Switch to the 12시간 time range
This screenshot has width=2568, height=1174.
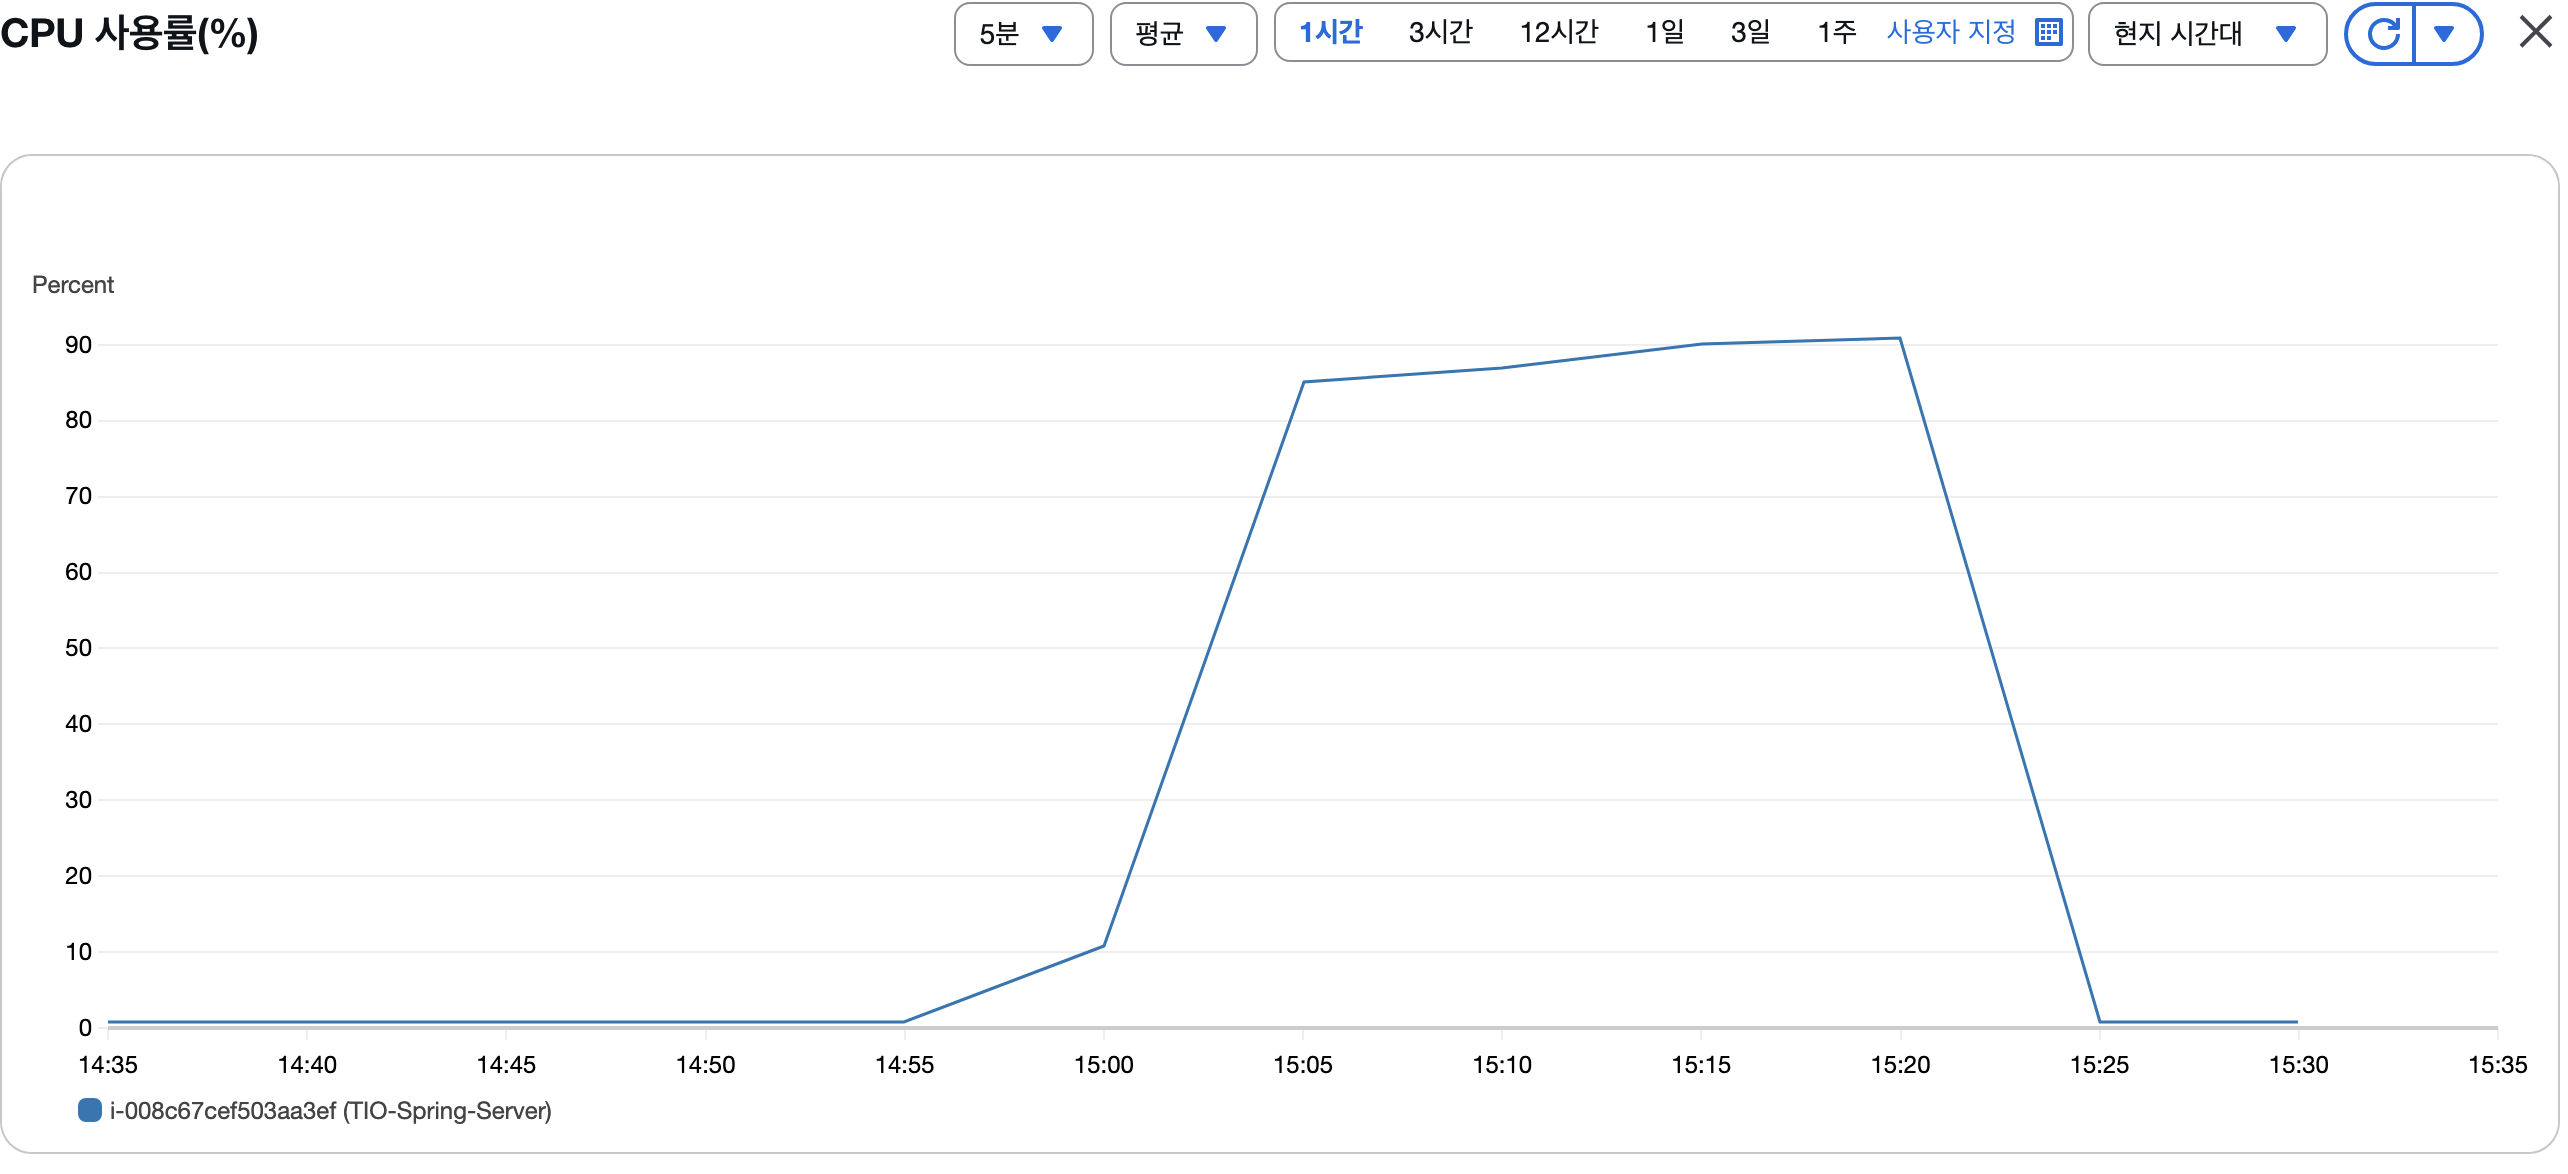tap(1558, 32)
